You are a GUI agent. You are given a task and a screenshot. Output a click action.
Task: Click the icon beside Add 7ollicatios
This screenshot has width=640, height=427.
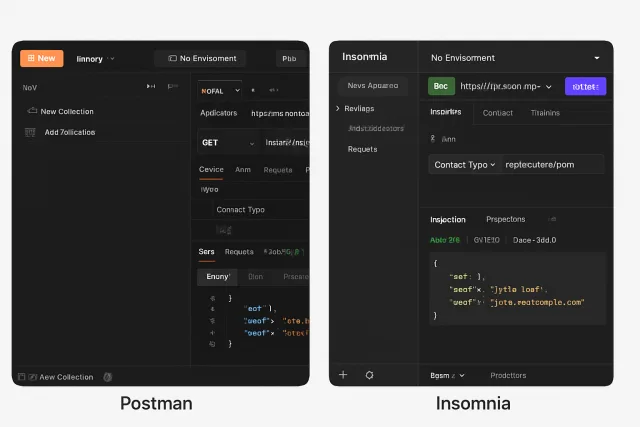coord(30,132)
